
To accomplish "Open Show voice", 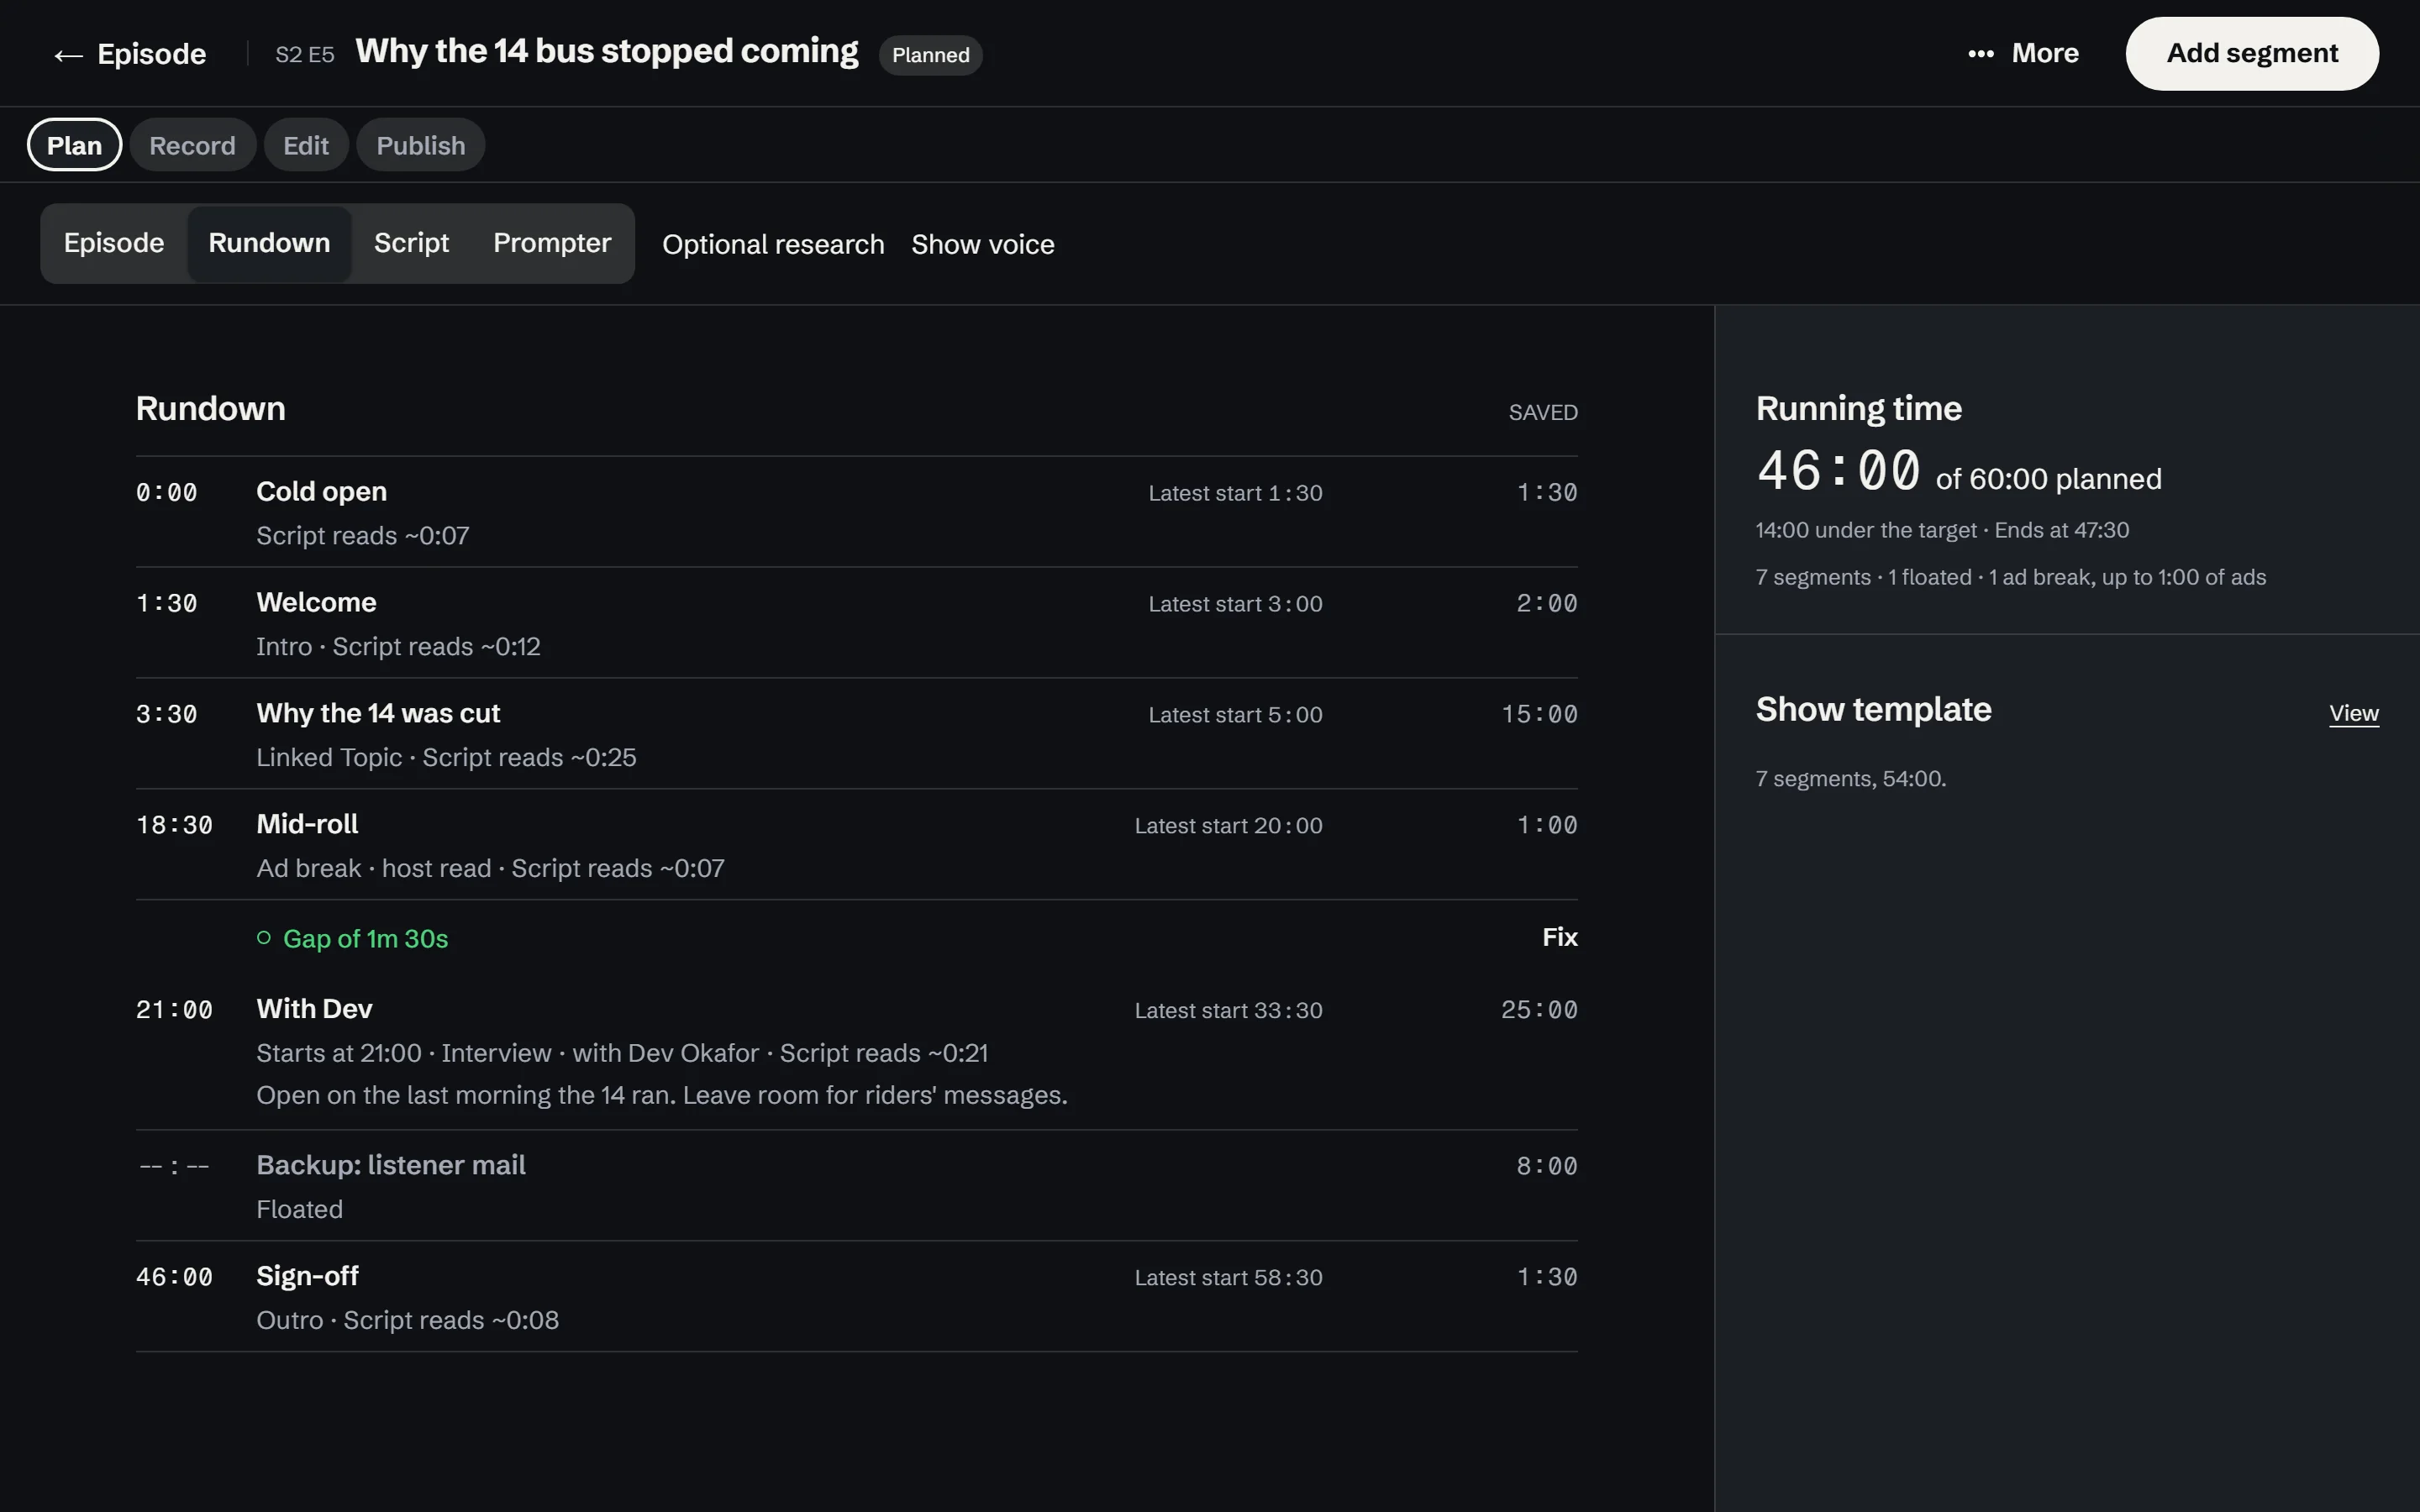I will (983, 244).
